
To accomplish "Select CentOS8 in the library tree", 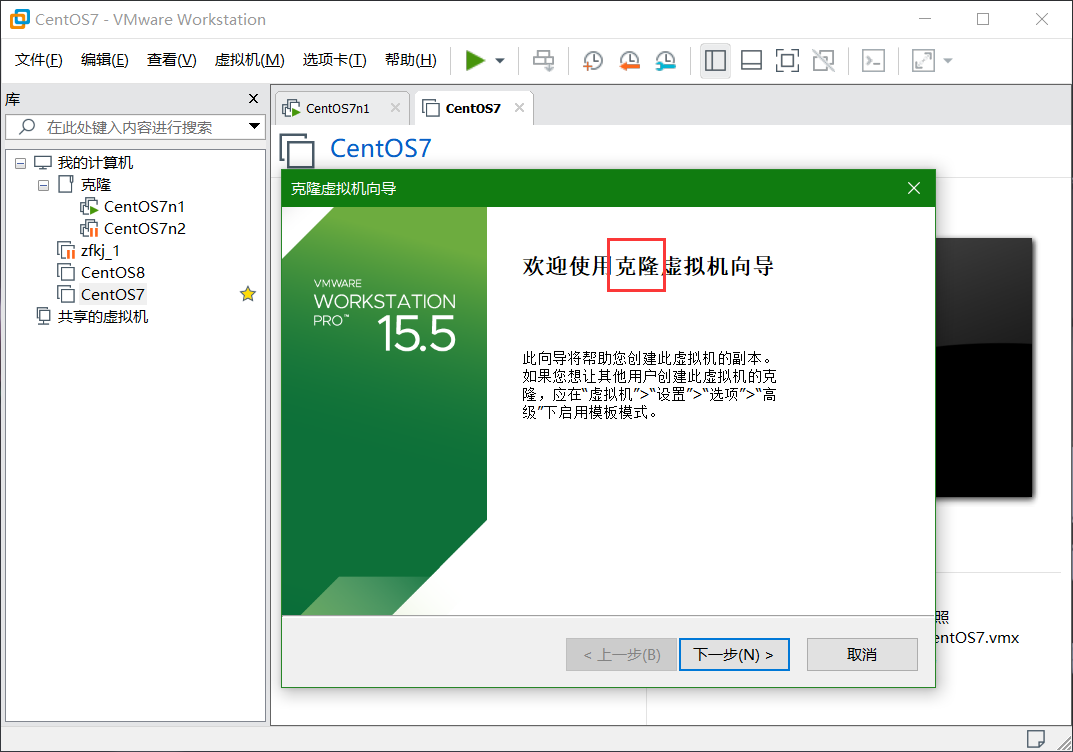I will [x=113, y=272].
